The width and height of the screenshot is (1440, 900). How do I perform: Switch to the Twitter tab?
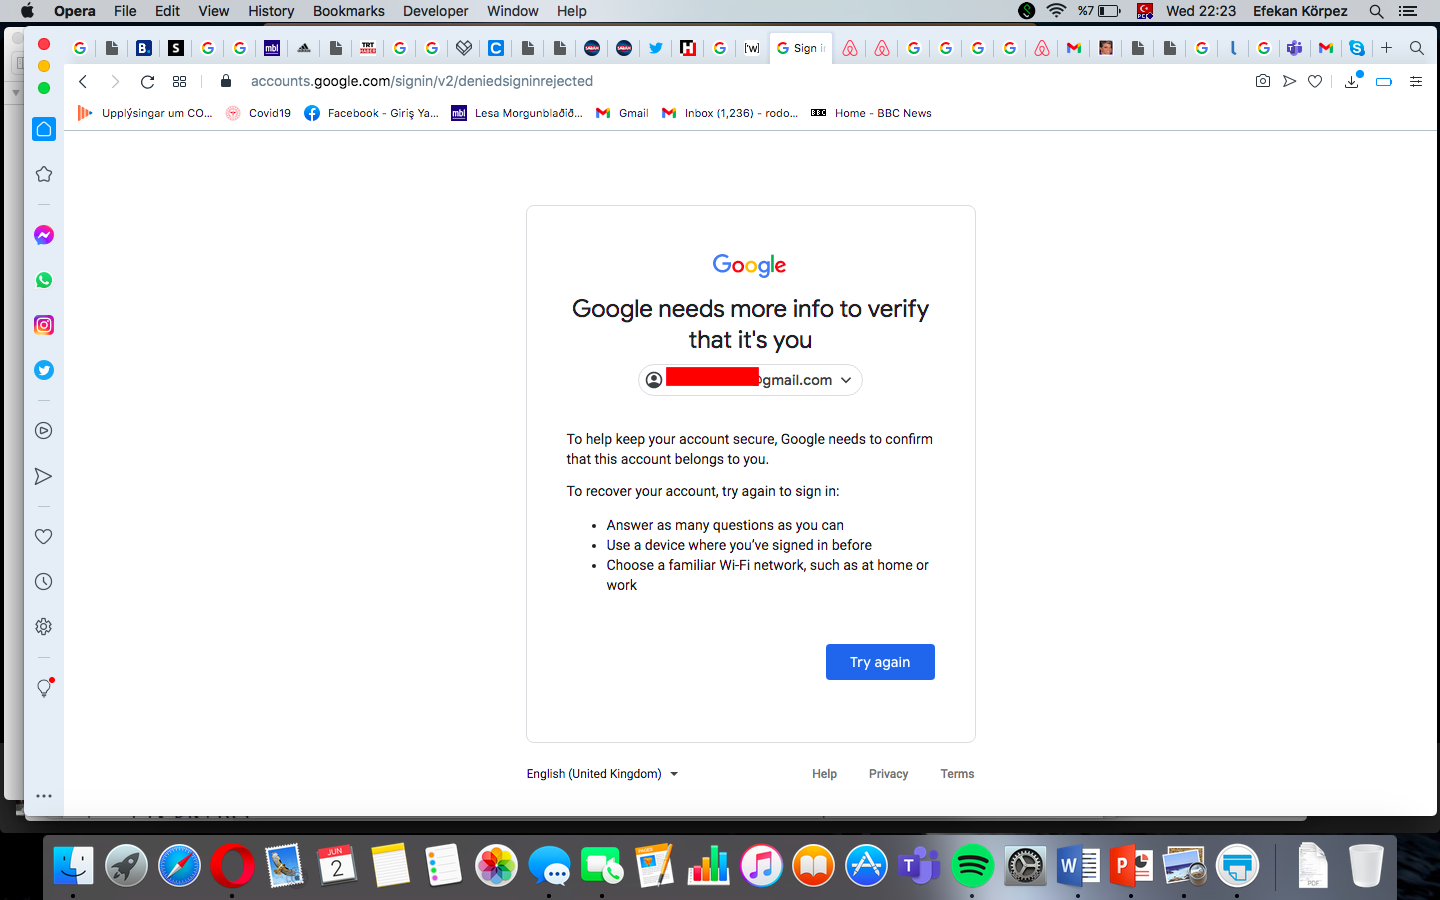(656, 48)
